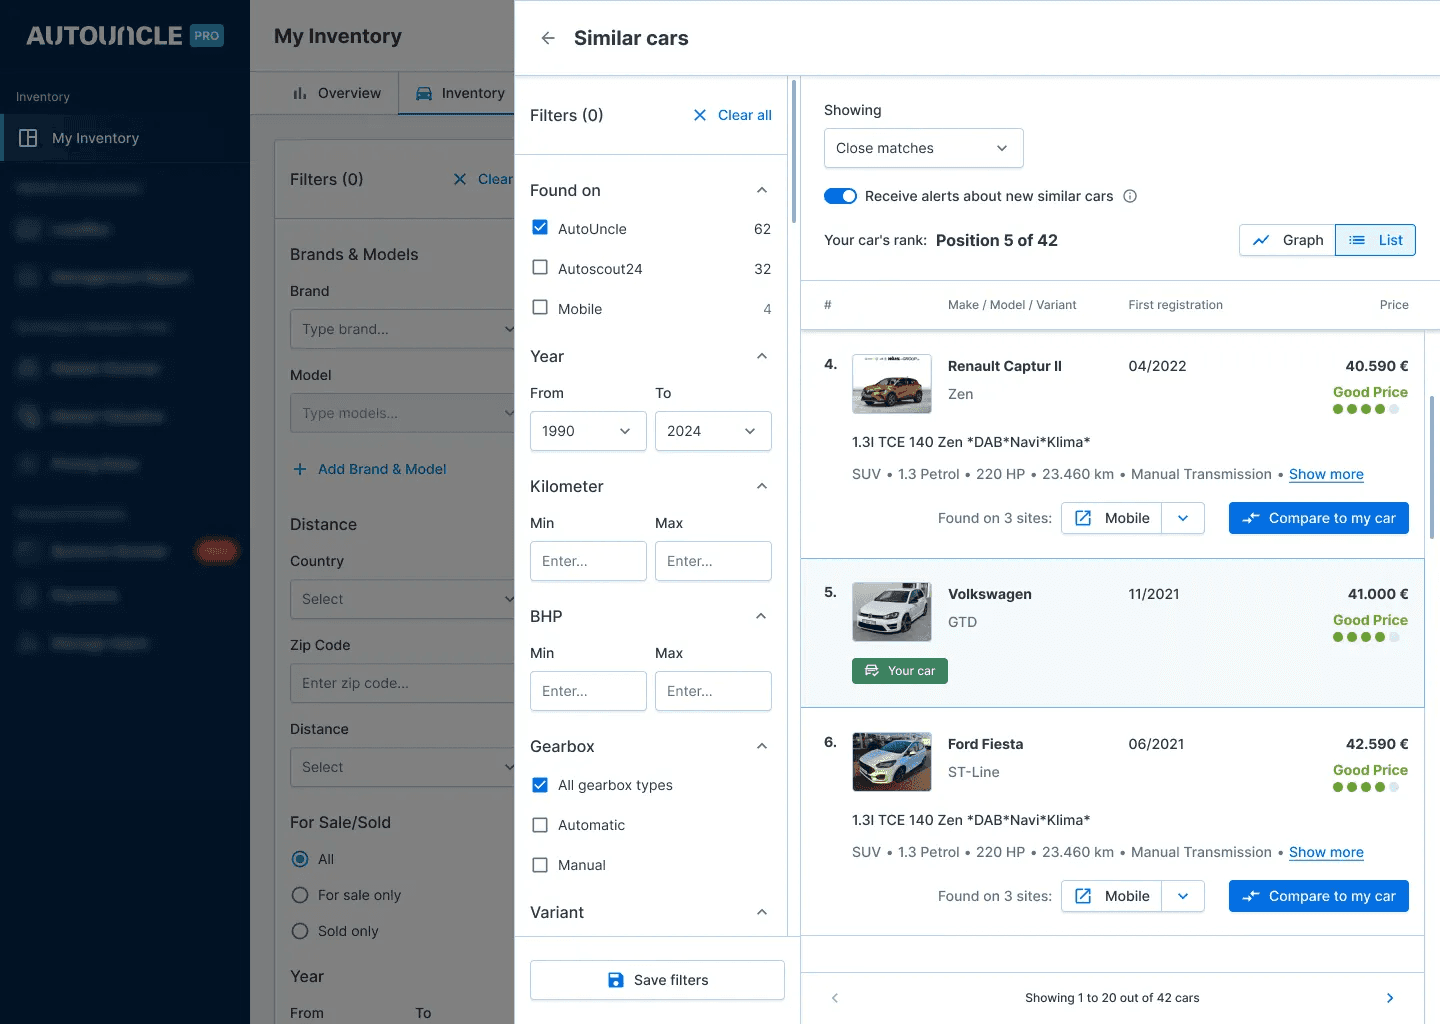The image size is (1440, 1024).
Task: Click the Kilometer Min input field
Action: [588, 561]
